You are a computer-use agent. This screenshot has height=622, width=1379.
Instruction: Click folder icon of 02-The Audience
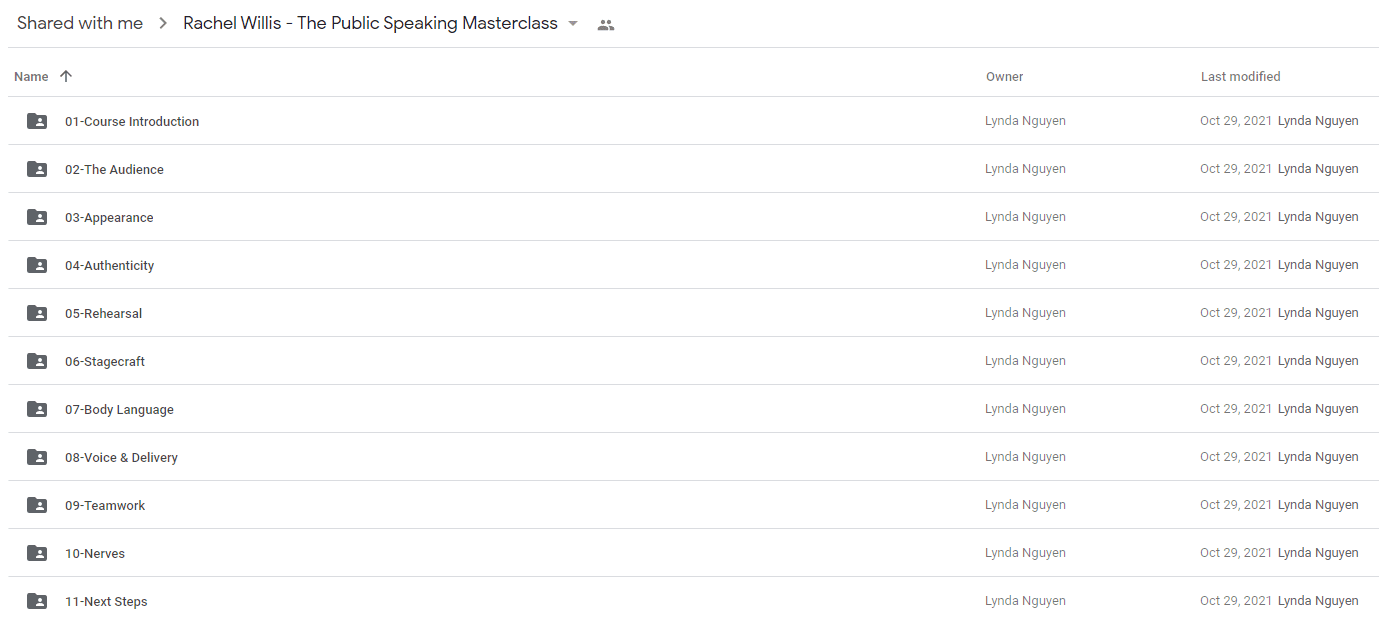click(x=37, y=169)
